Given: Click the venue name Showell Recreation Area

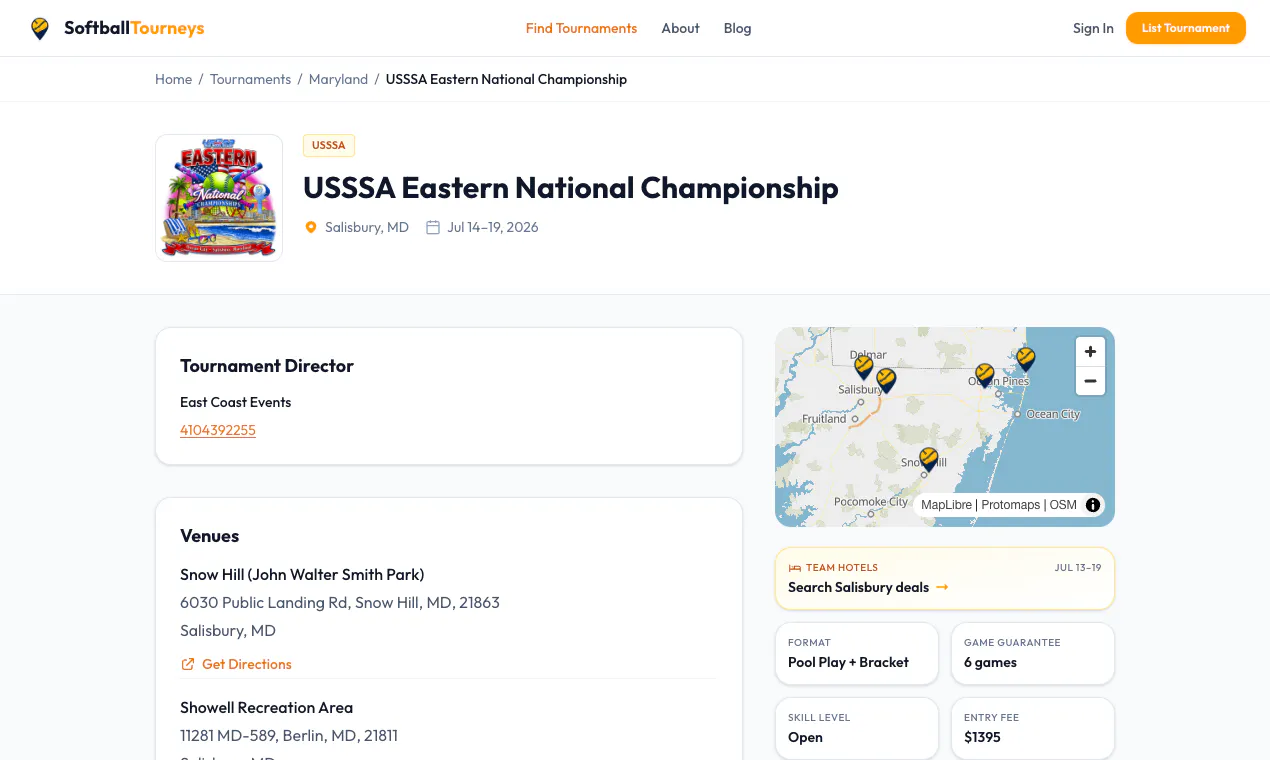Looking at the screenshot, I should (x=266, y=707).
